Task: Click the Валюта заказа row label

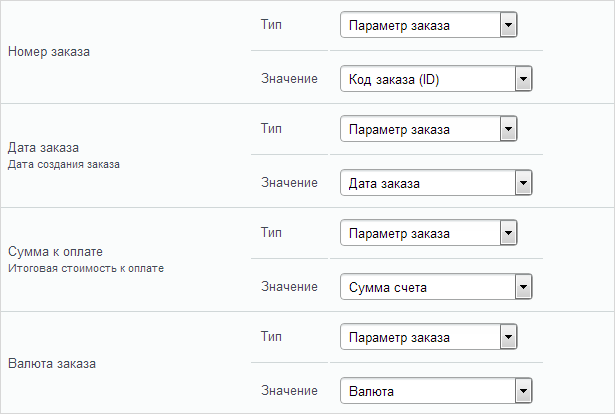Action: [x=52, y=363]
